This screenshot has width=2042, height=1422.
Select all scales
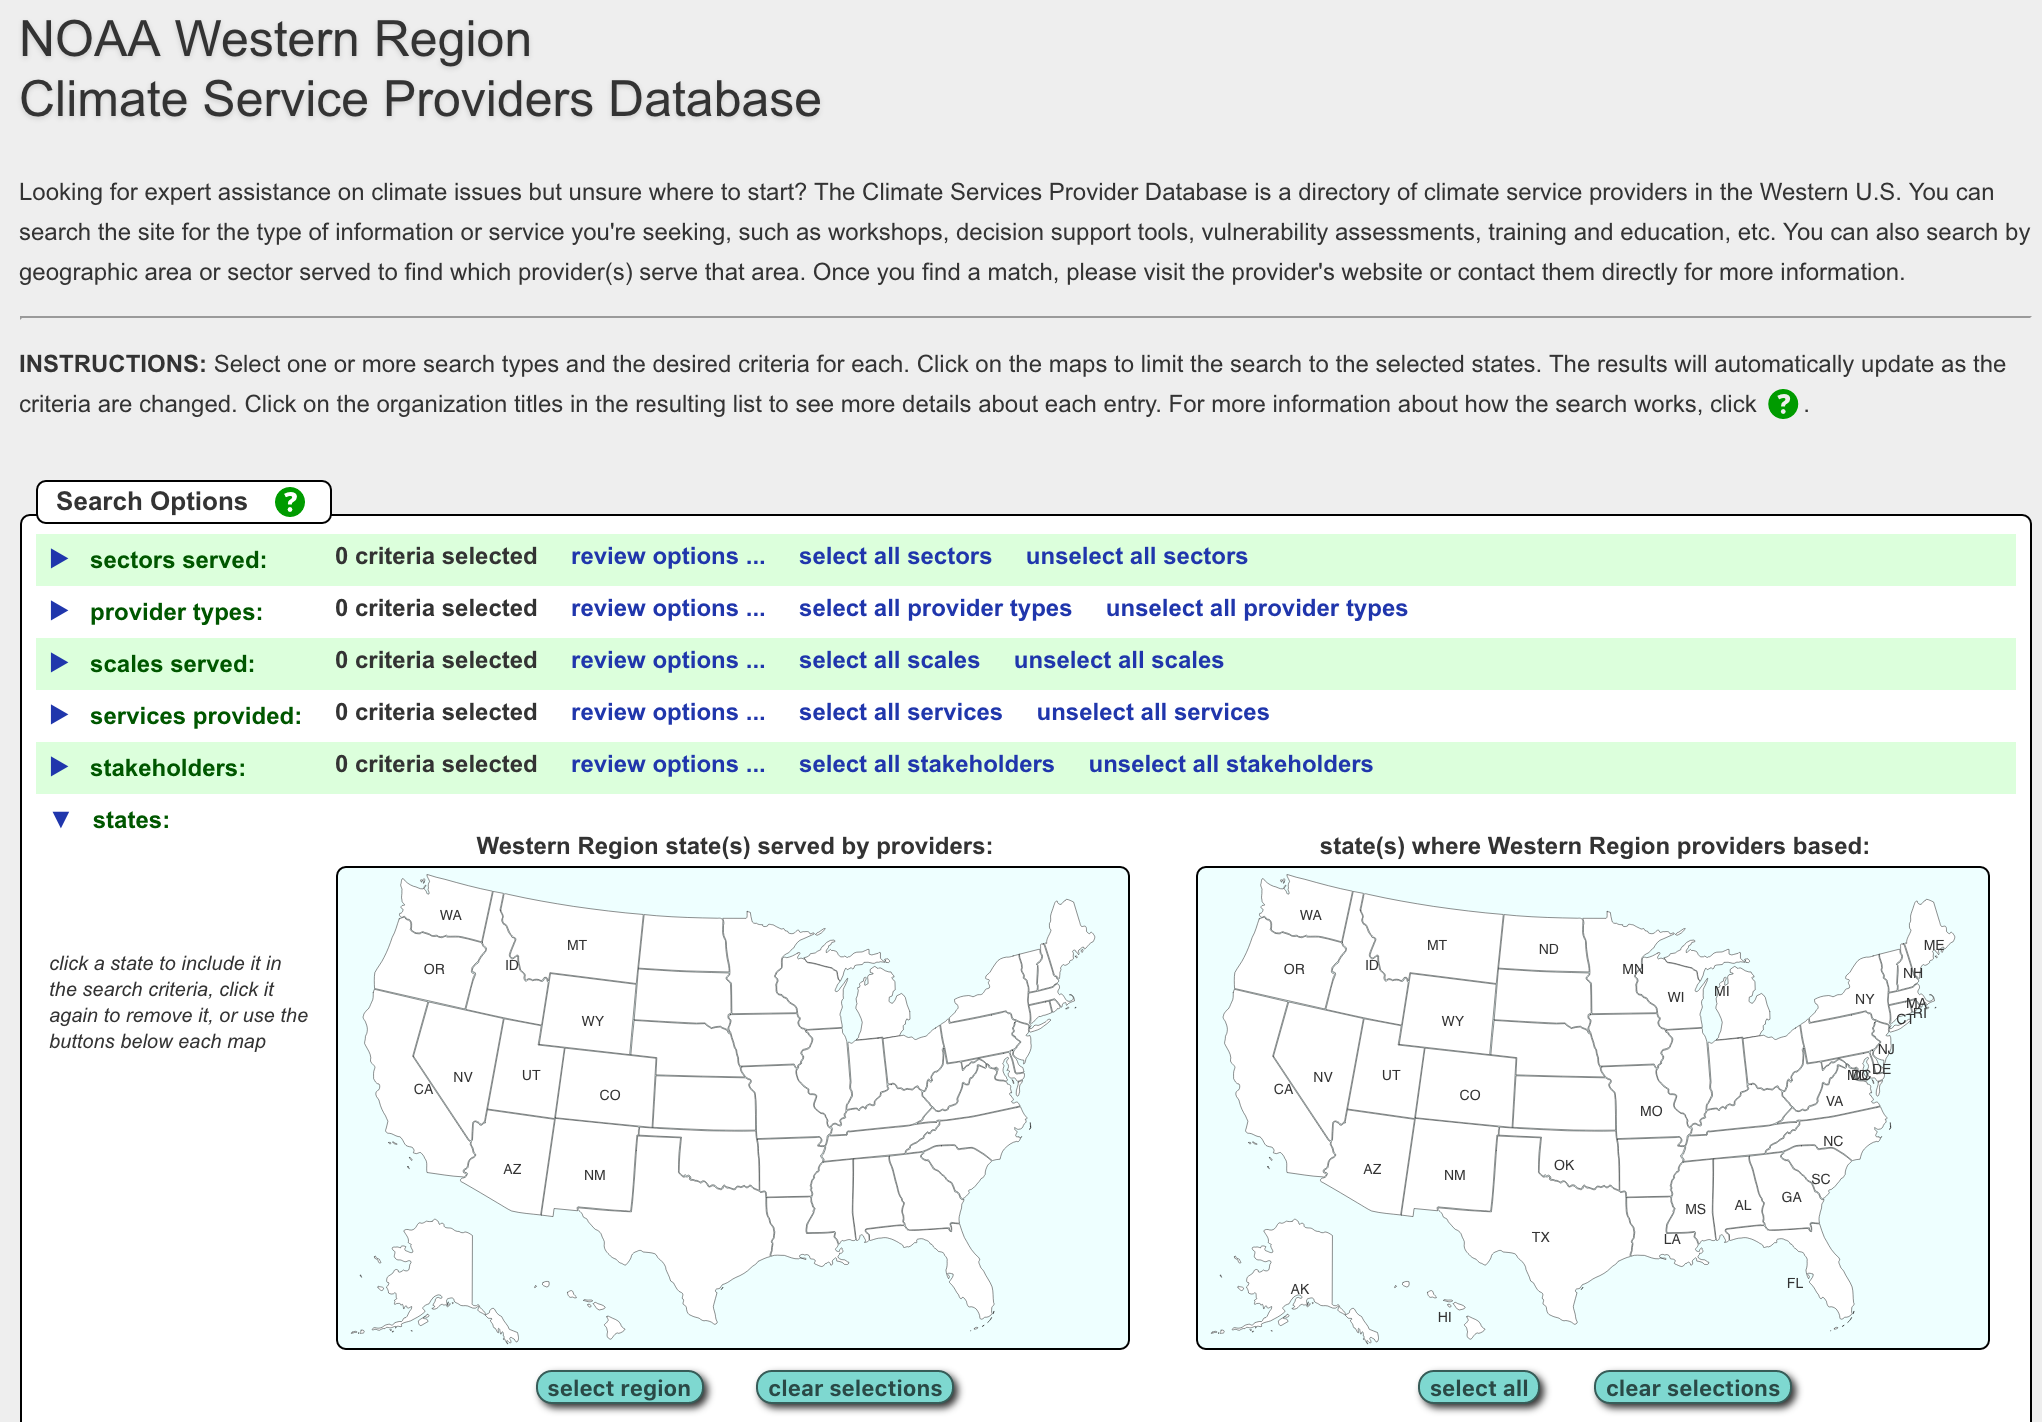click(889, 660)
